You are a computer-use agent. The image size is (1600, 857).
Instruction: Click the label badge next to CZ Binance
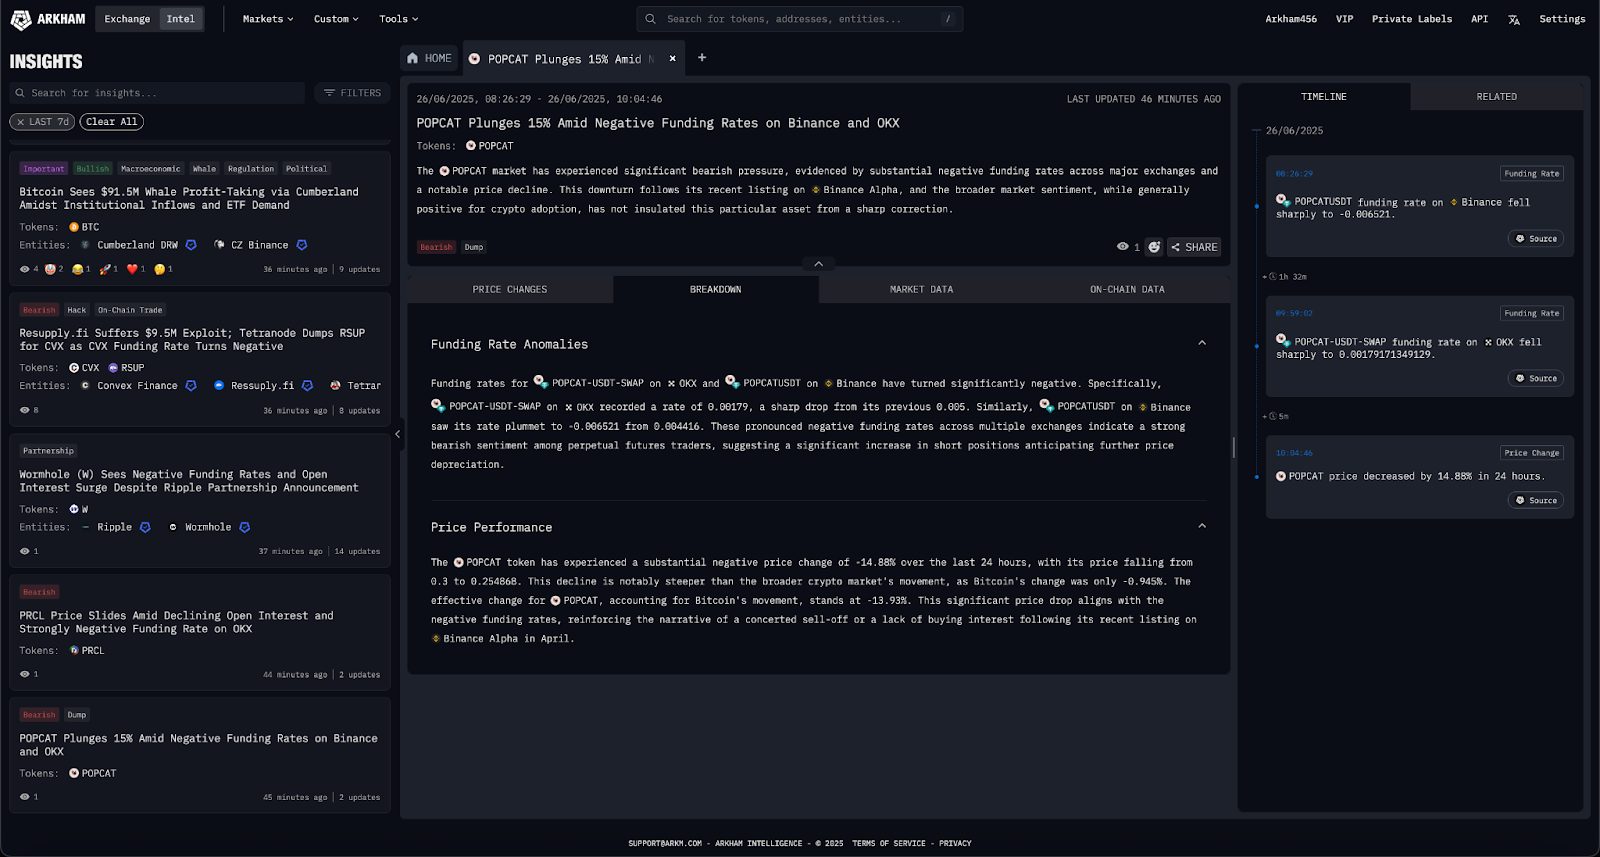[x=302, y=245]
